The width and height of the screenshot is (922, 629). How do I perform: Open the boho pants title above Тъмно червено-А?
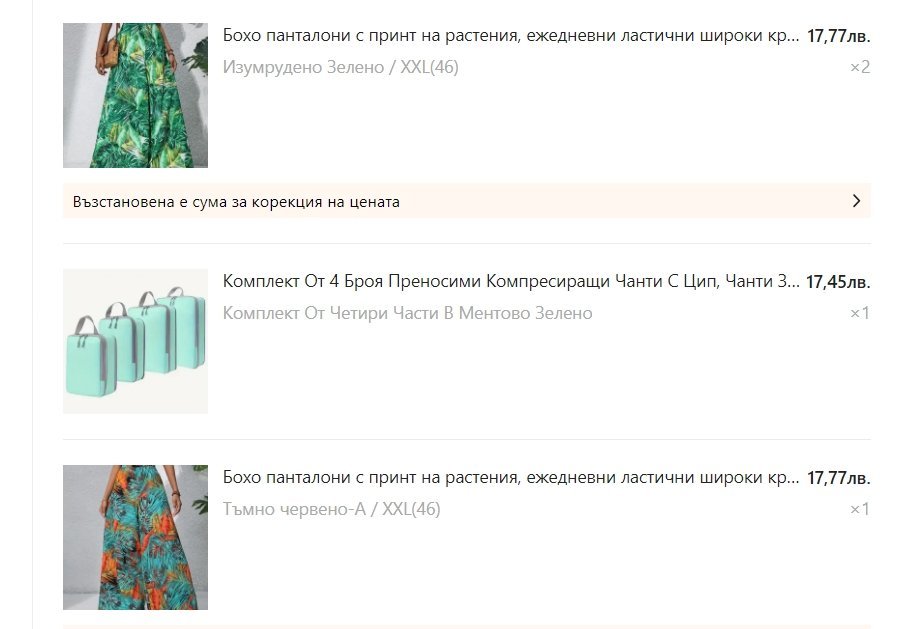pos(511,478)
